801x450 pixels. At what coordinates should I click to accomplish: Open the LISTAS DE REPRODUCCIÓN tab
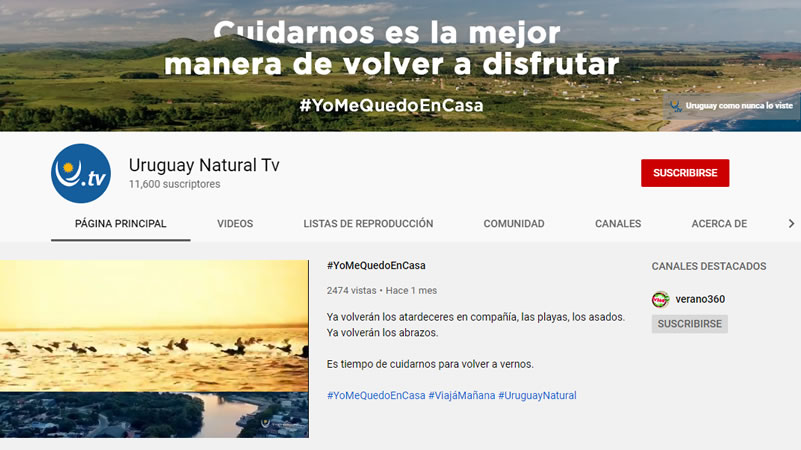[x=368, y=224]
